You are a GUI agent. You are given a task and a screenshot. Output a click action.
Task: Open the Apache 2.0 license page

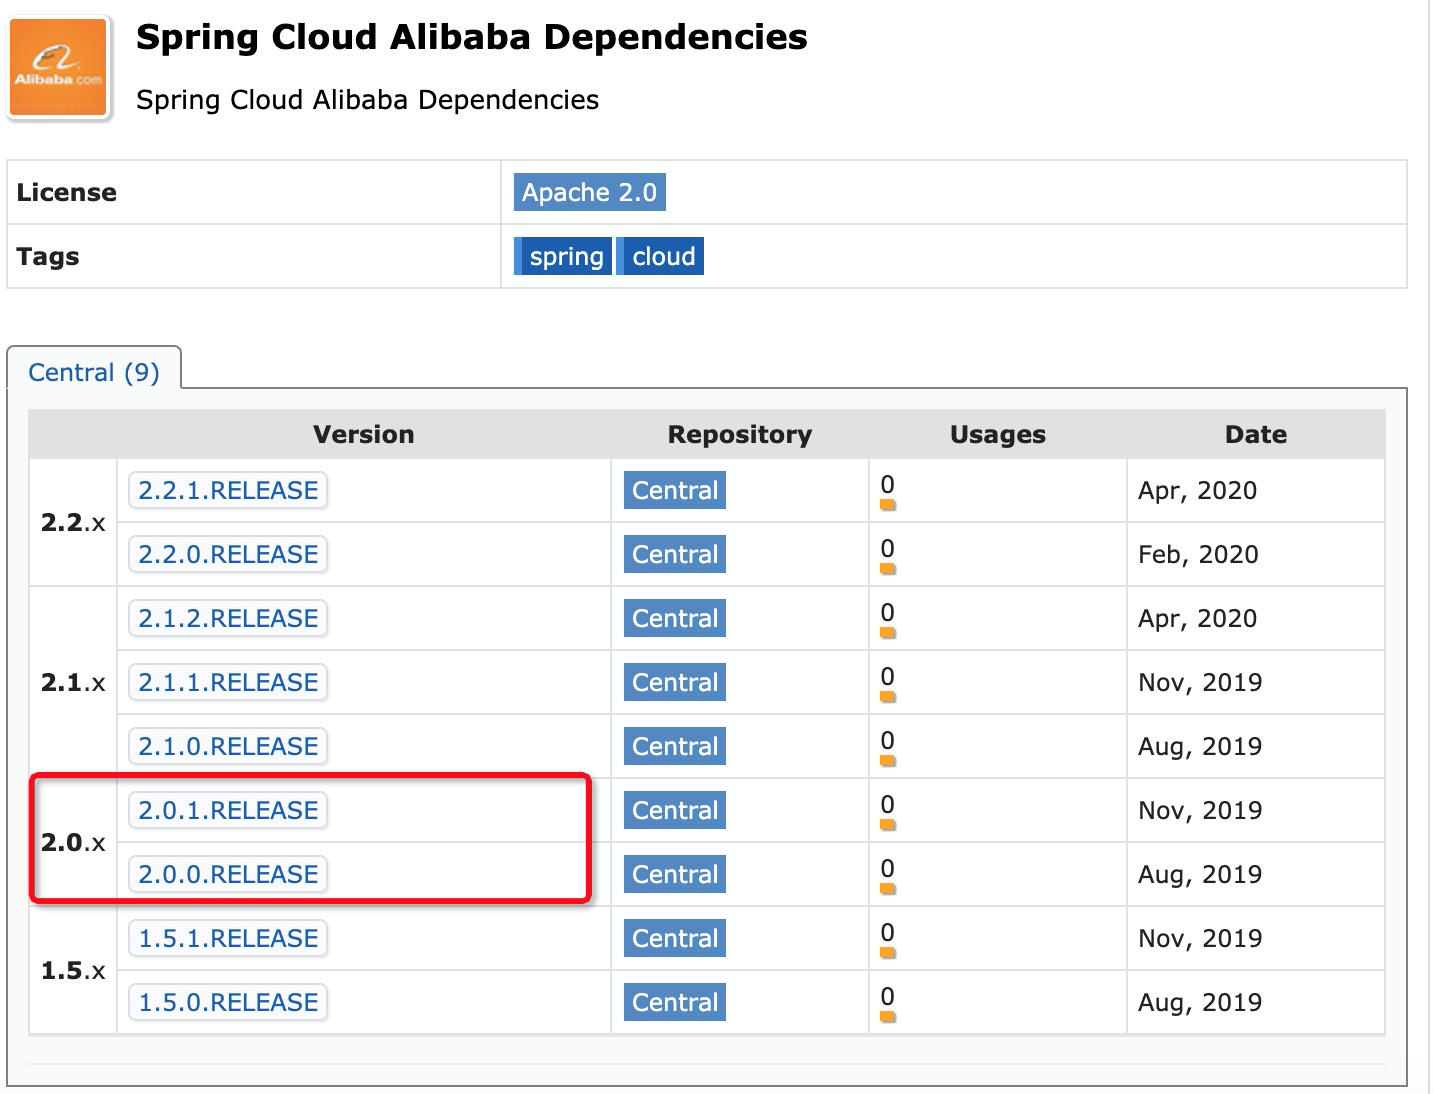[x=588, y=192]
